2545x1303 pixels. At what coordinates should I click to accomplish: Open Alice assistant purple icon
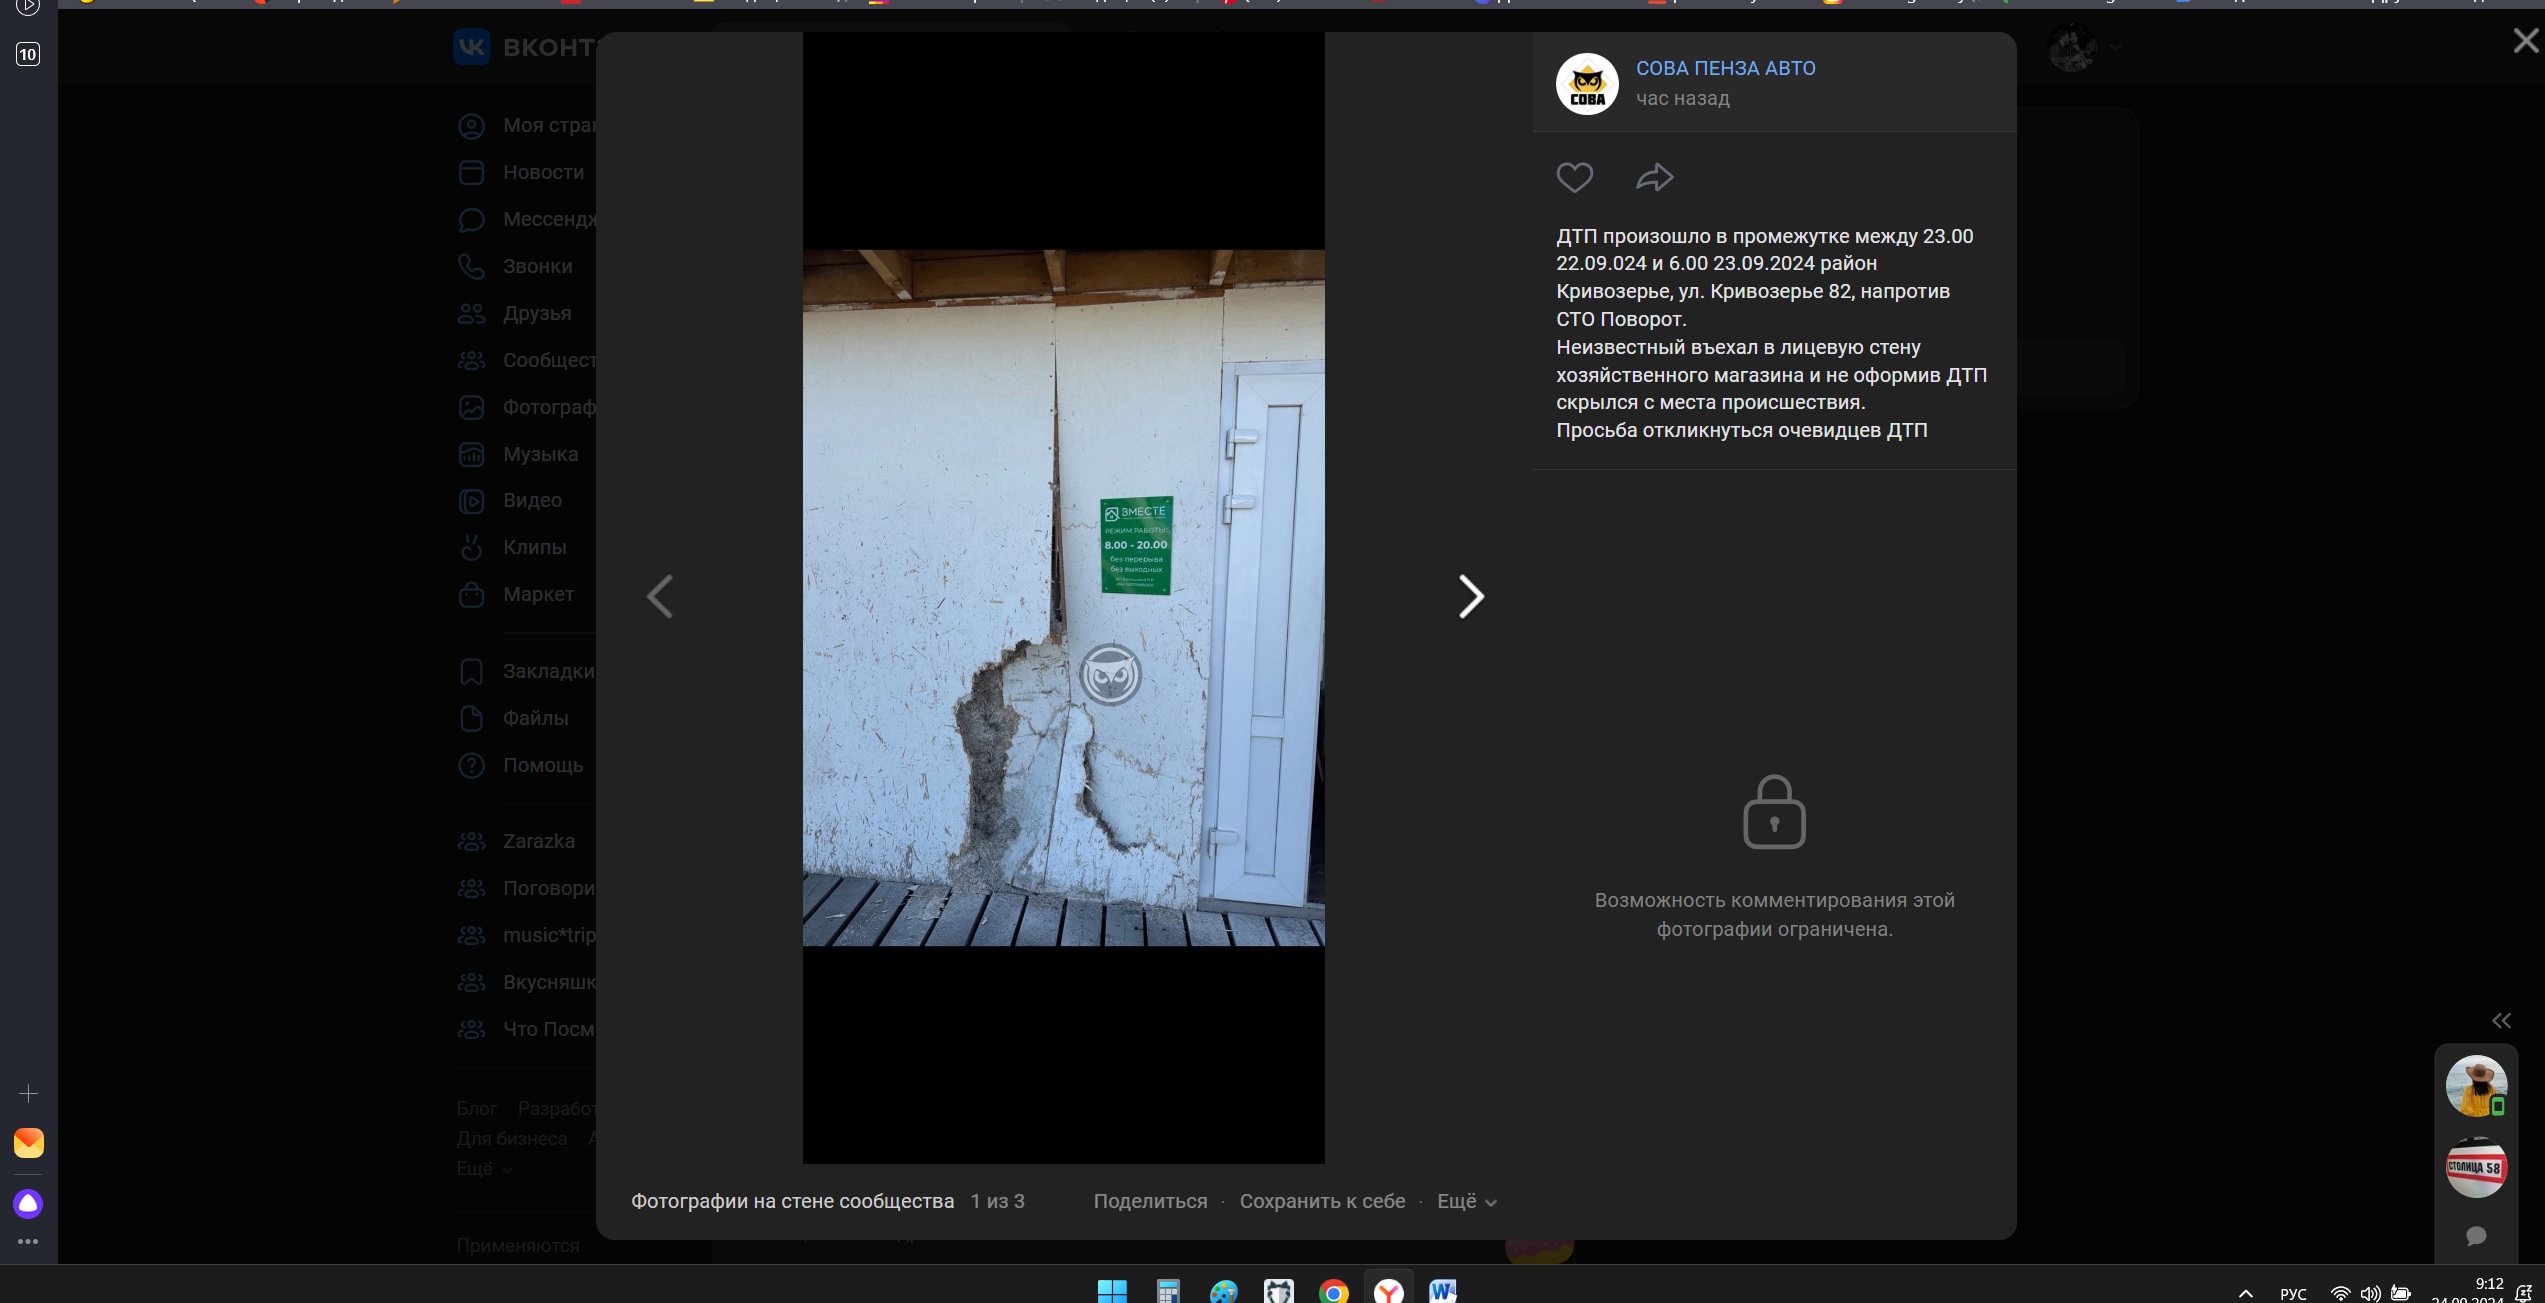[x=28, y=1203]
